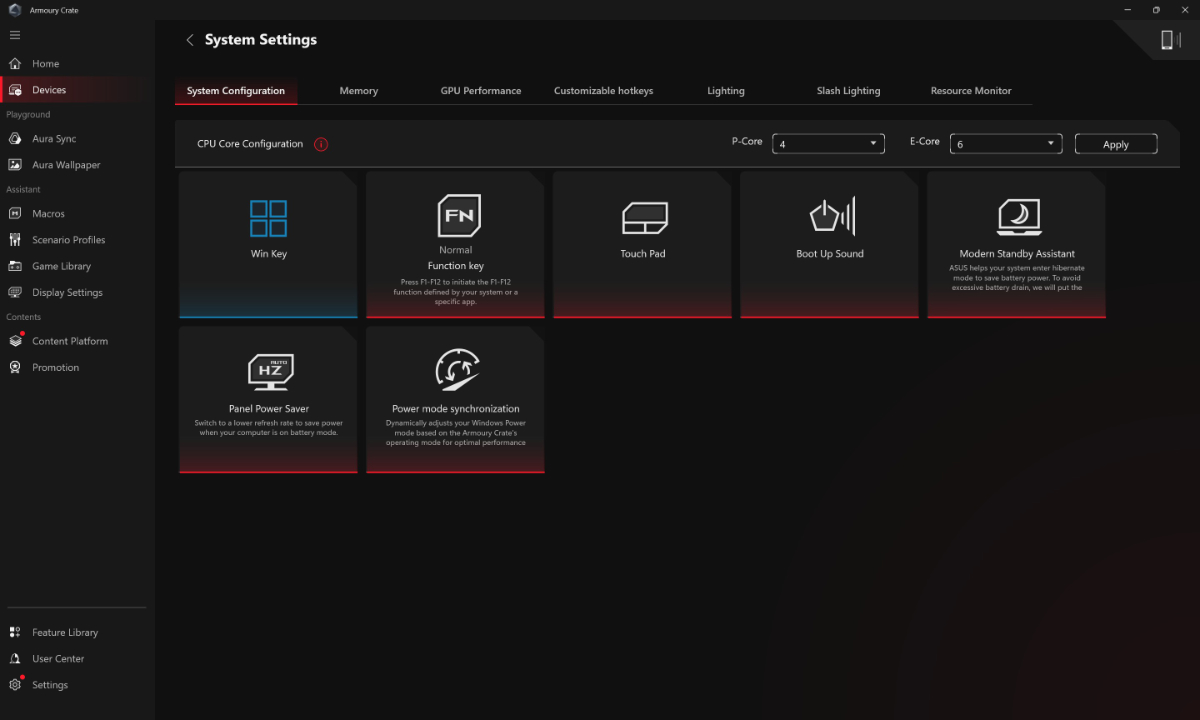The width and height of the screenshot is (1200, 720).
Task: Click Game Library label
Action: [x=61, y=266]
